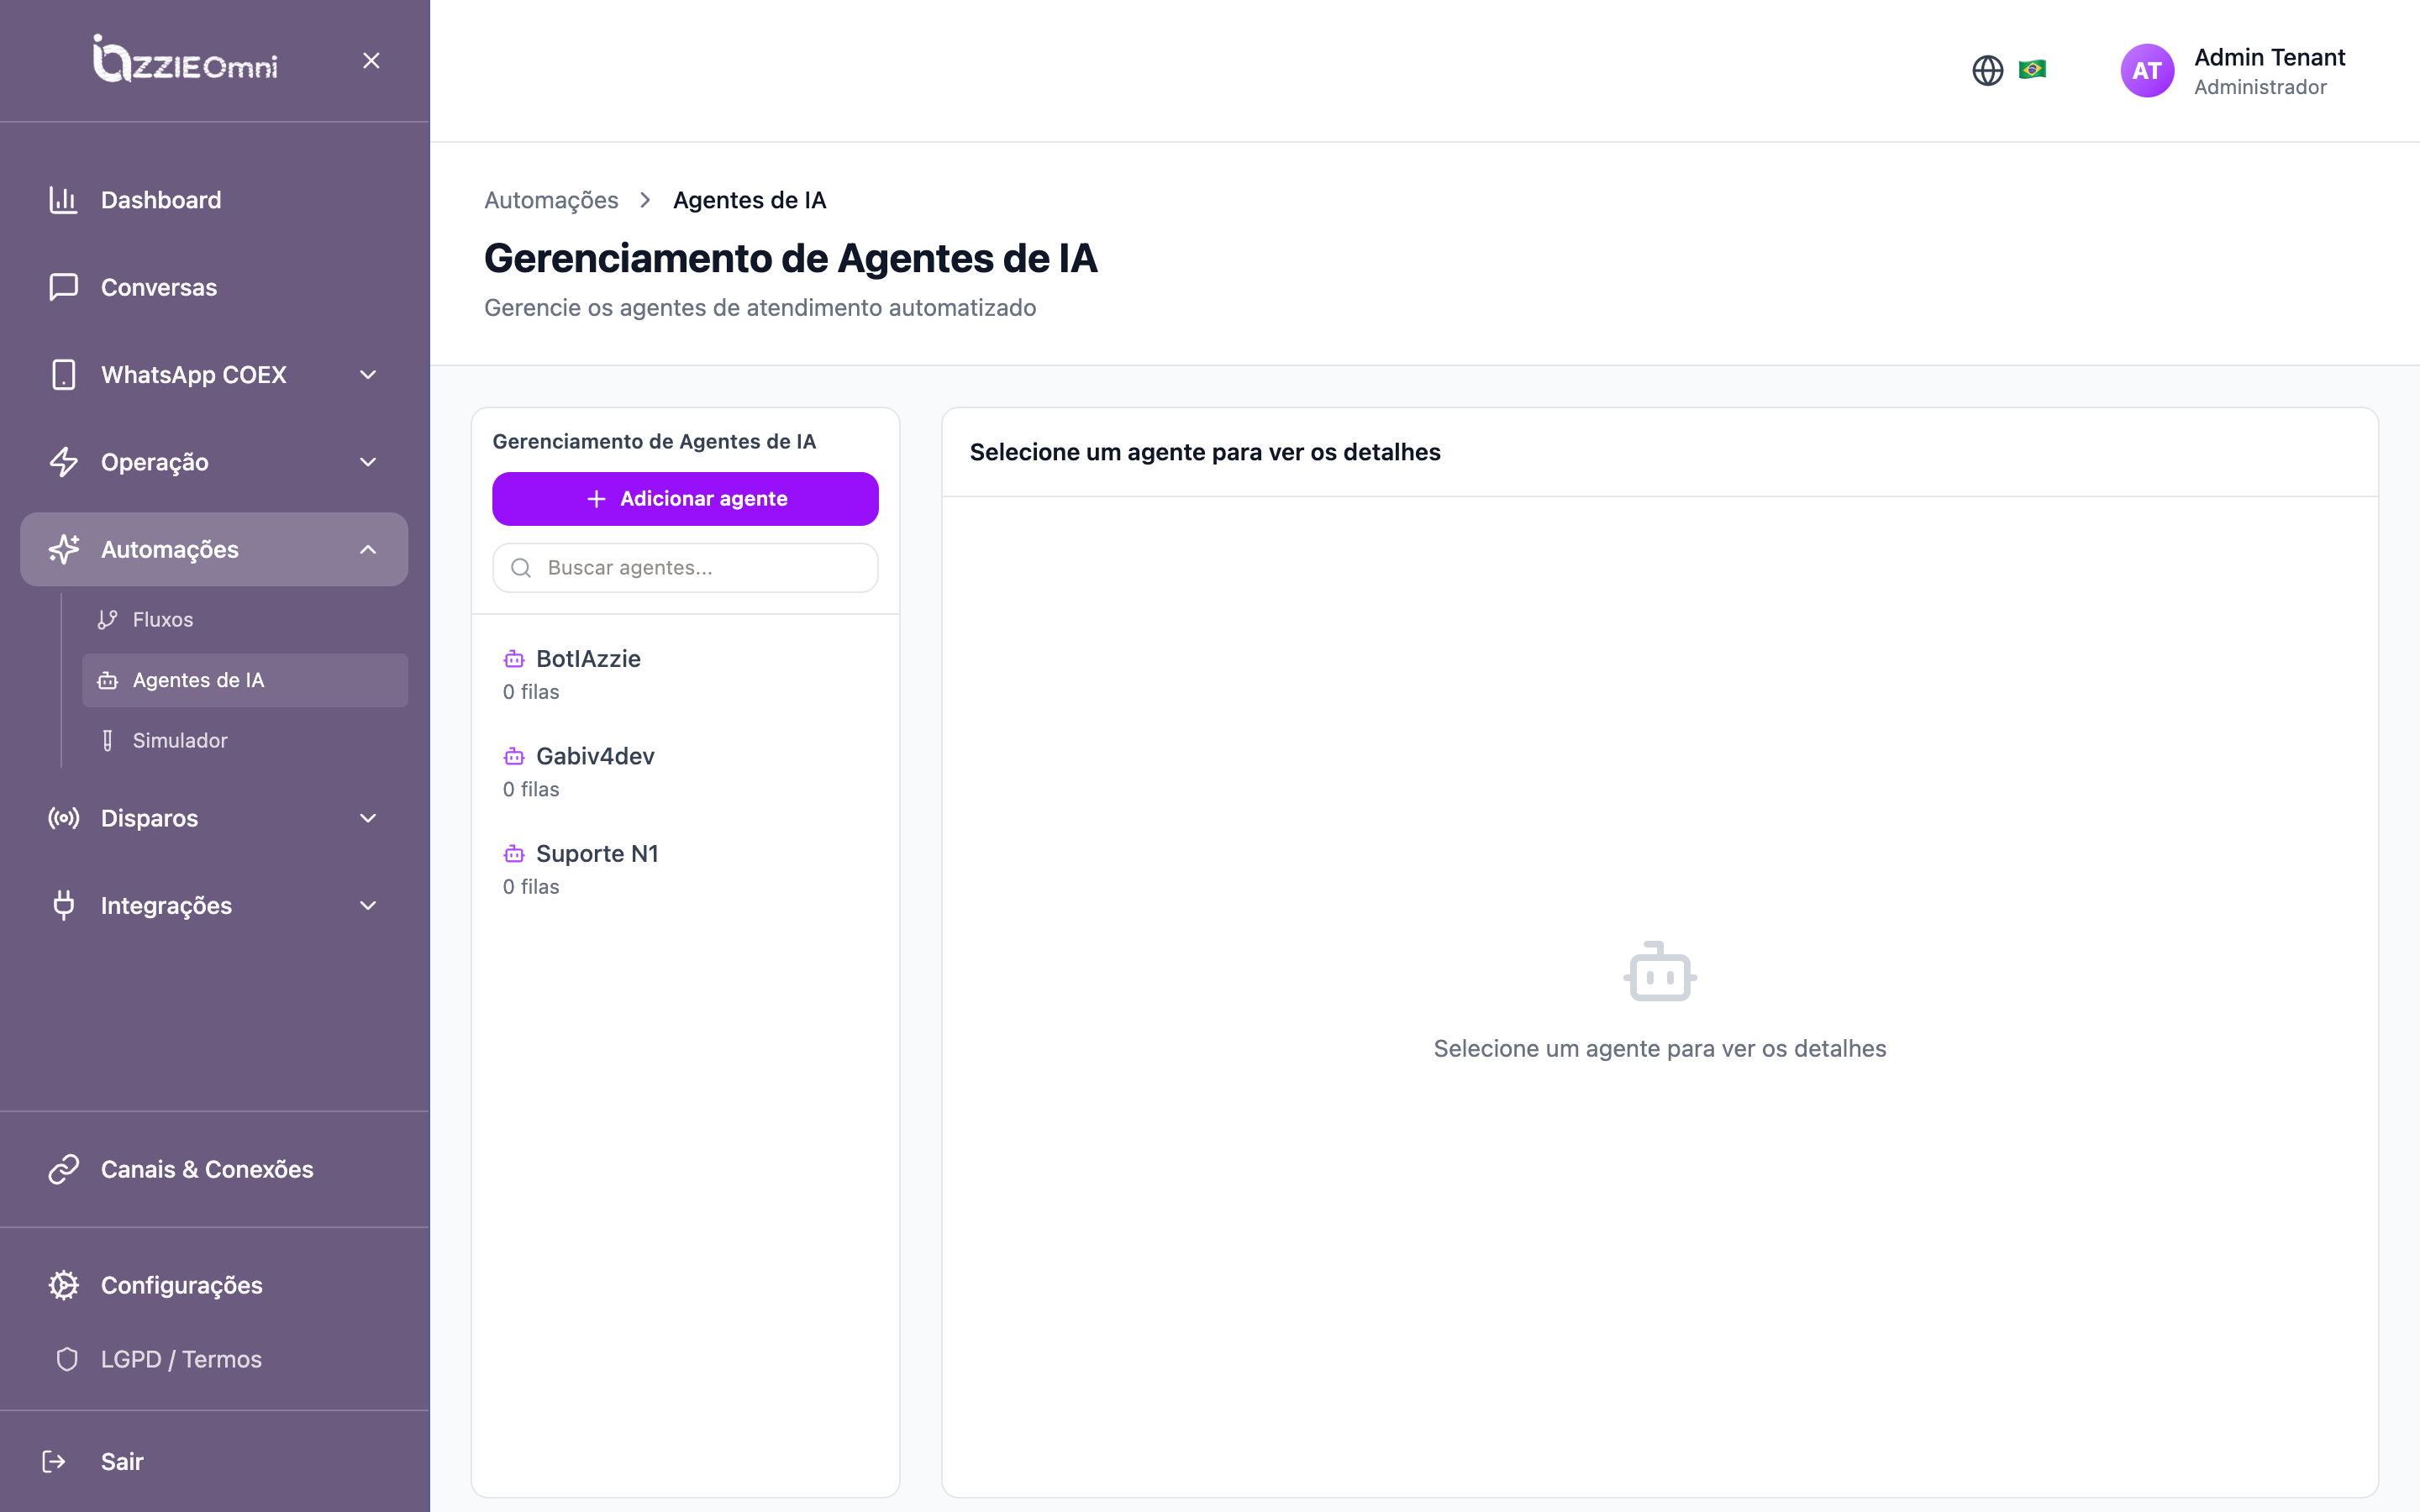Click the Adicionar agente button

[x=685, y=499]
